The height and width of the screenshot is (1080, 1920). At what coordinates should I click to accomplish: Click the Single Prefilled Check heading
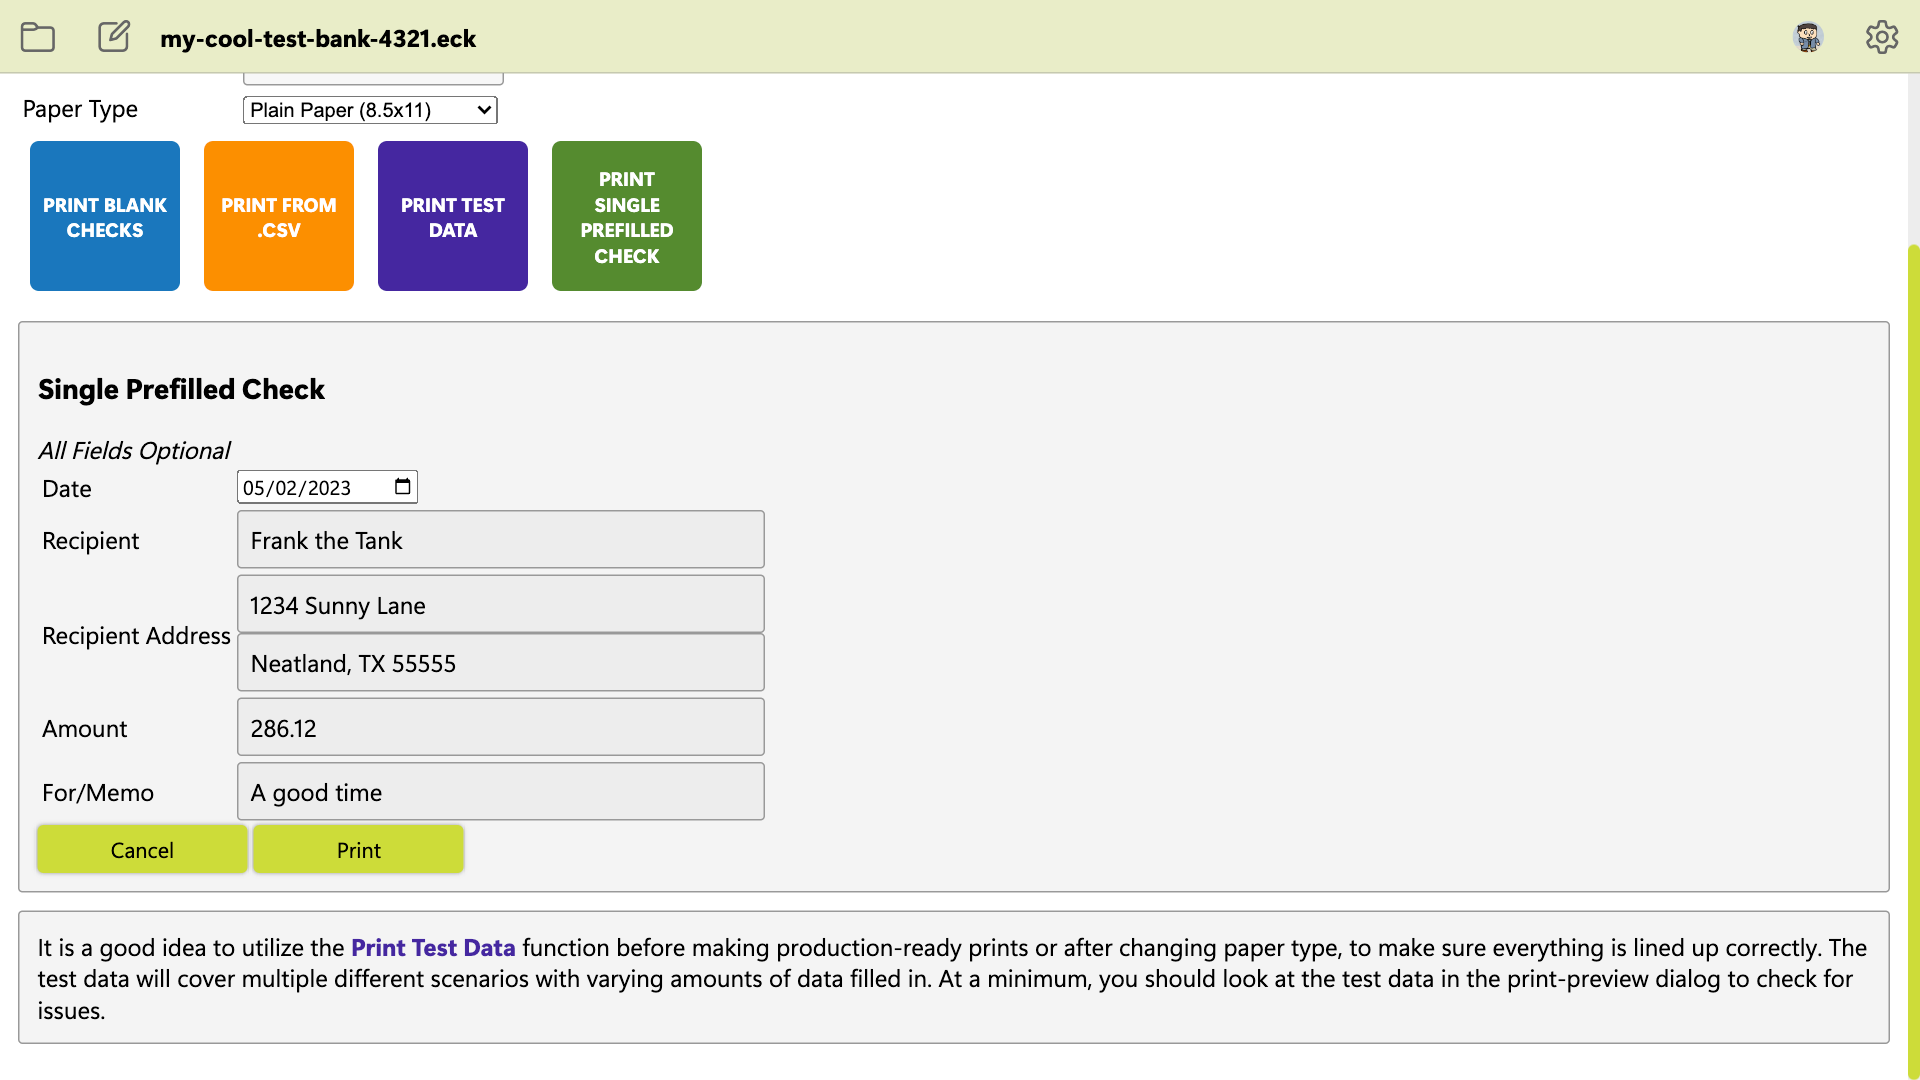(x=181, y=389)
